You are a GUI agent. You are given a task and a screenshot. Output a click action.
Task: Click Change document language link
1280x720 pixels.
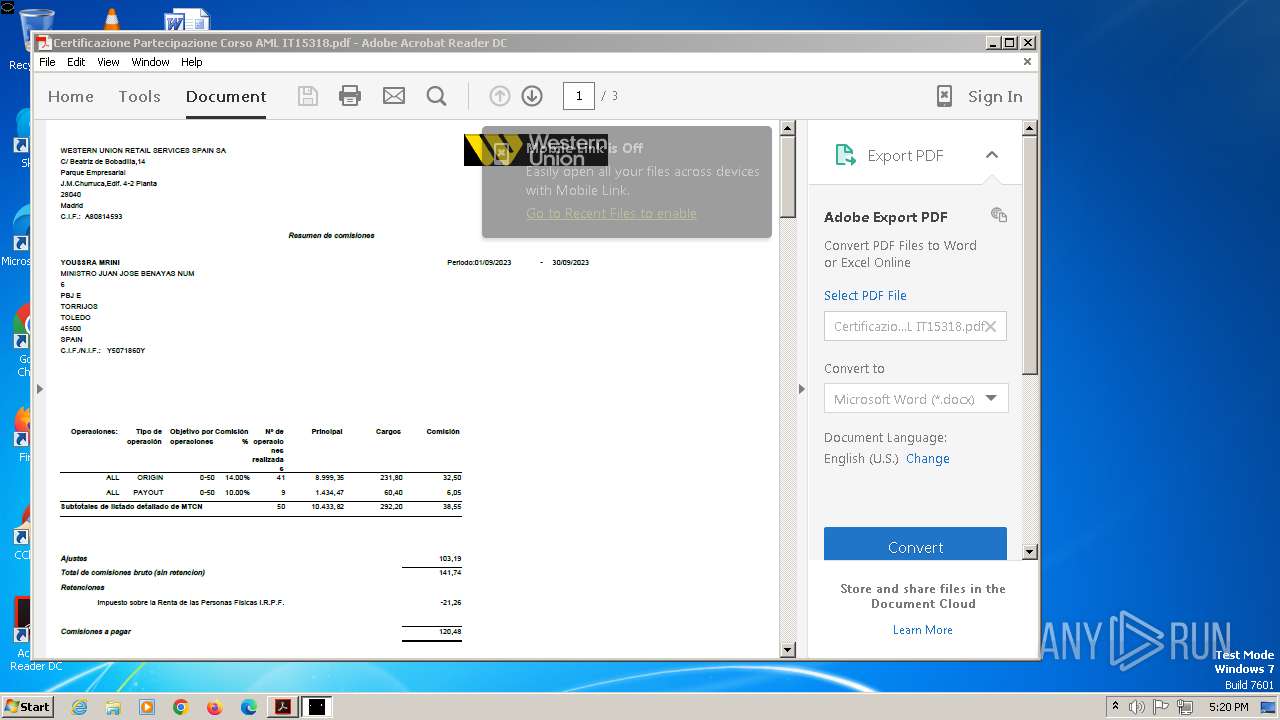pyautogui.click(x=928, y=458)
